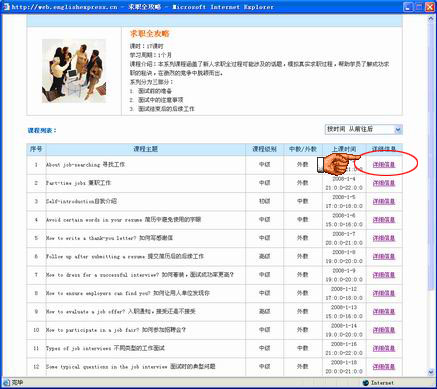Click the 课程主题 column header
The image size is (437, 389).
tap(146, 149)
